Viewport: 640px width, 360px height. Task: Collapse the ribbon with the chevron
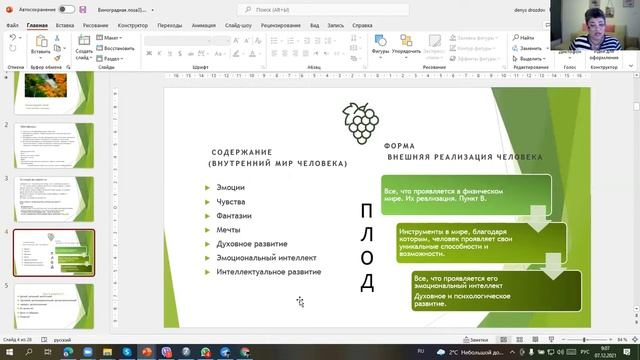point(631,66)
